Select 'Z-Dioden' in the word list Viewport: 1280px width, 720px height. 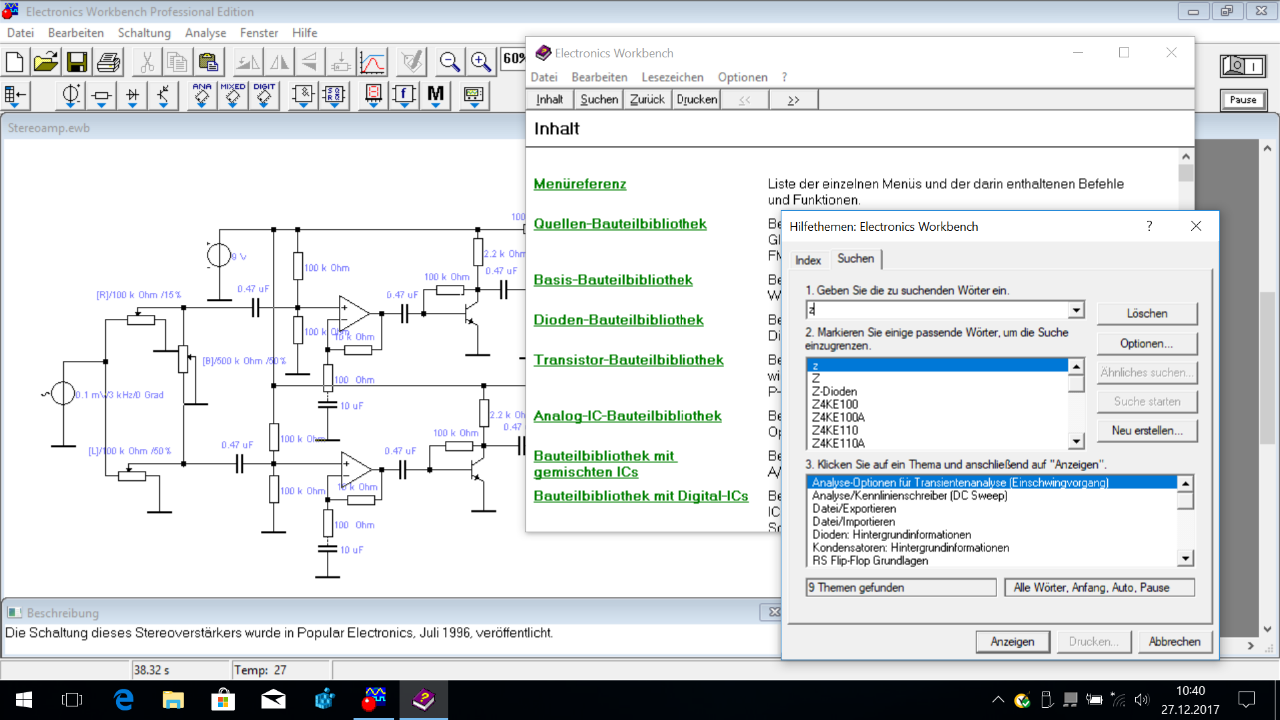click(x=937, y=391)
